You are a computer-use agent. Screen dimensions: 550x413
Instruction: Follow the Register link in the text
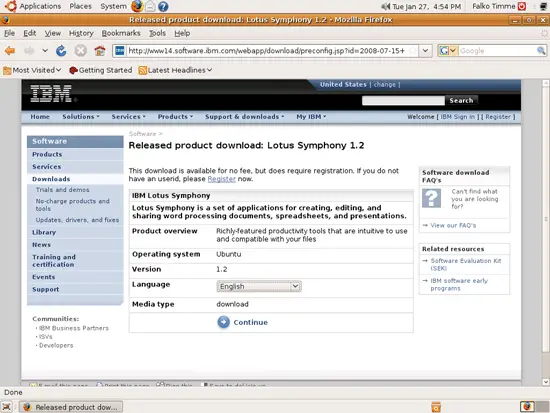tap(221, 179)
